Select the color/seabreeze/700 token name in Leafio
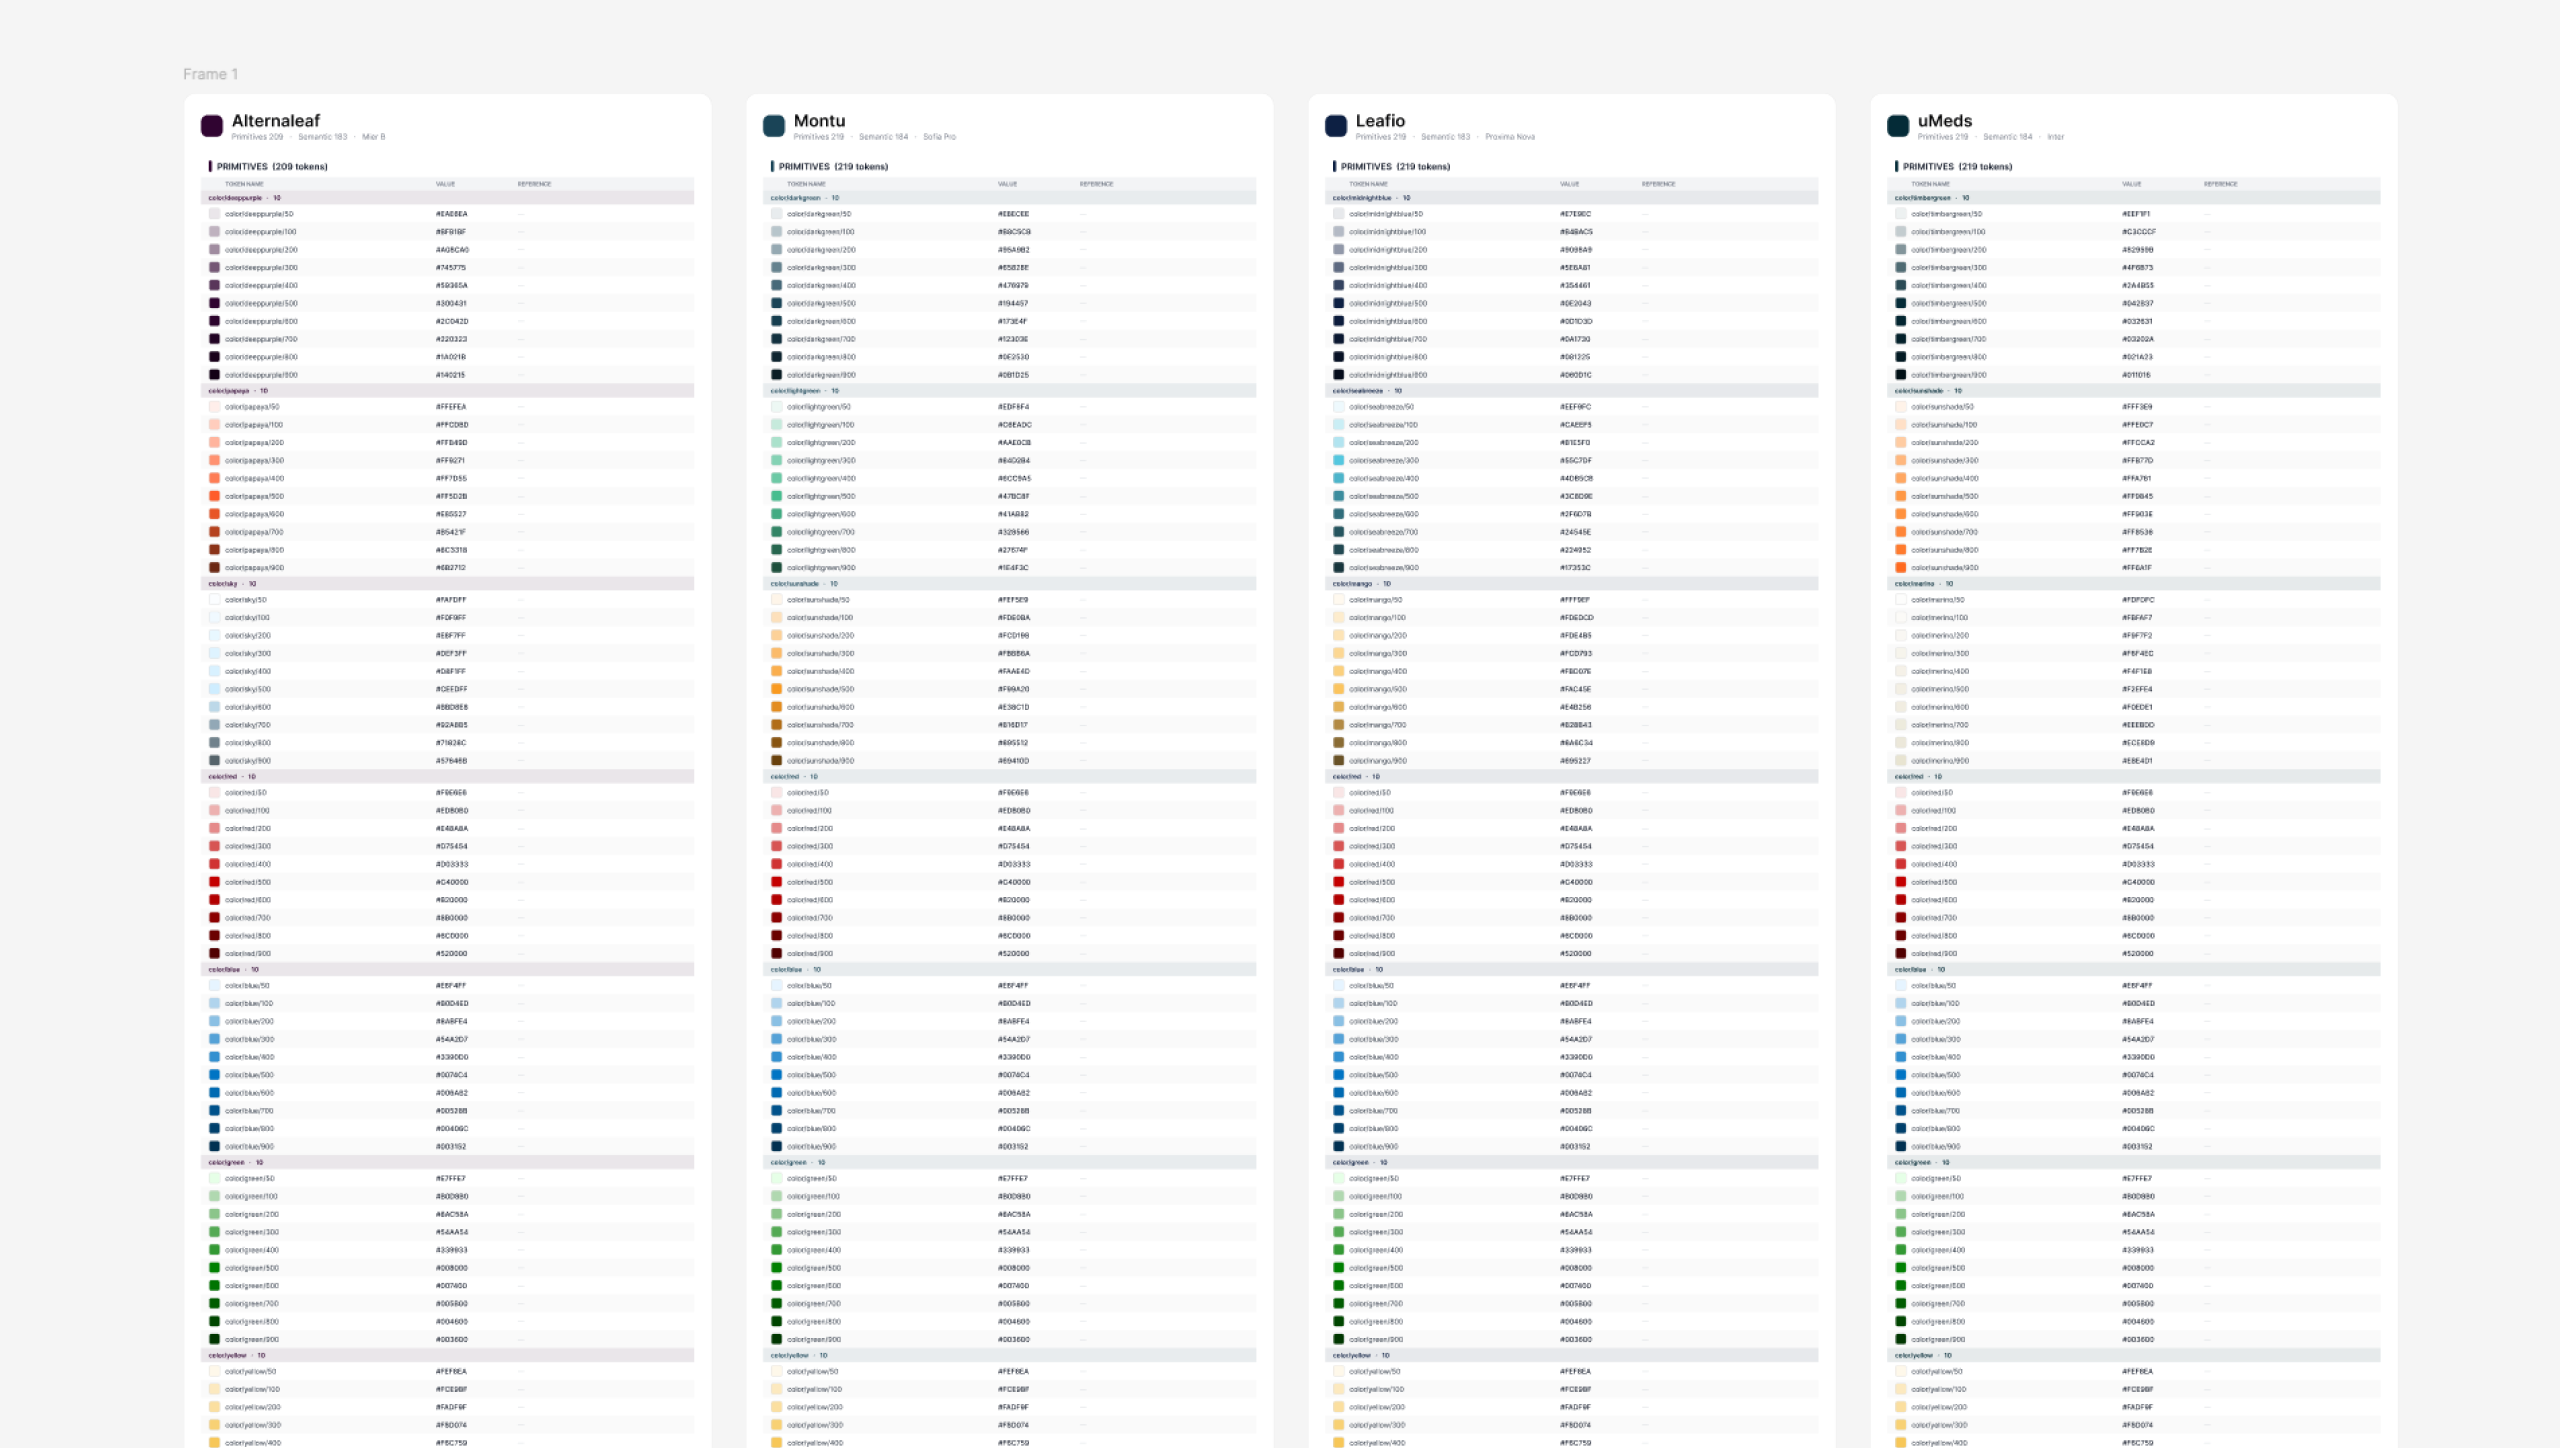 [x=1383, y=532]
